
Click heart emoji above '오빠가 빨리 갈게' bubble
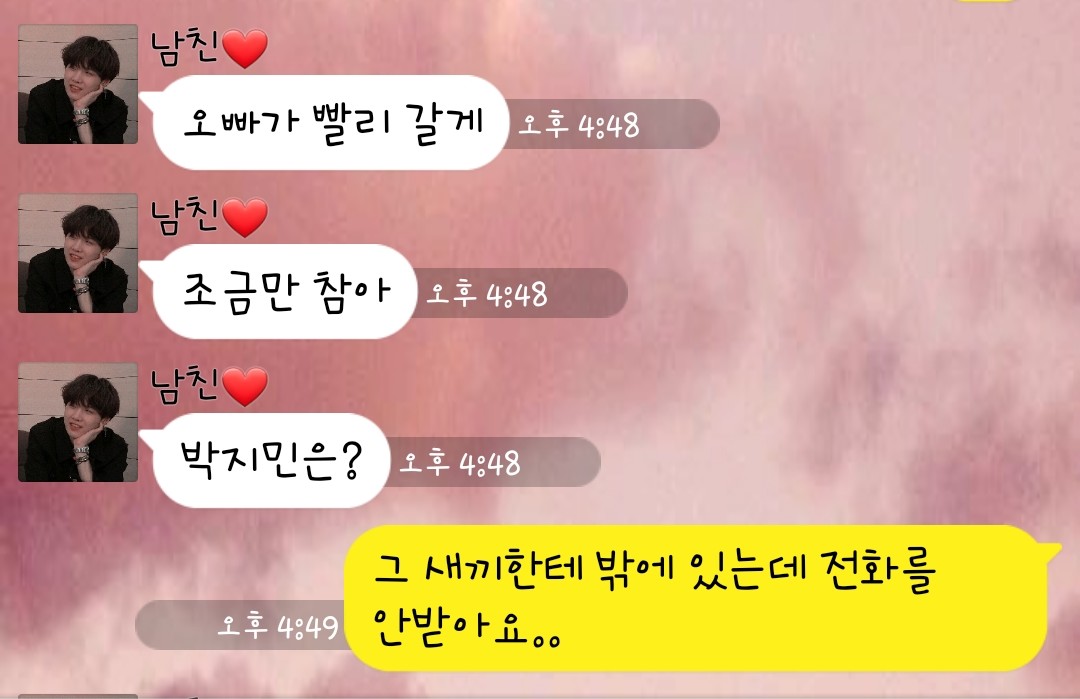[x=245, y=49]
